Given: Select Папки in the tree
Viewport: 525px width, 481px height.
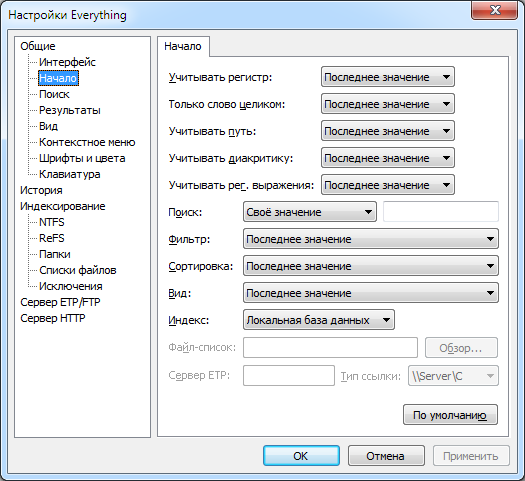Looking at the screenshot, I should coord(55,254).
